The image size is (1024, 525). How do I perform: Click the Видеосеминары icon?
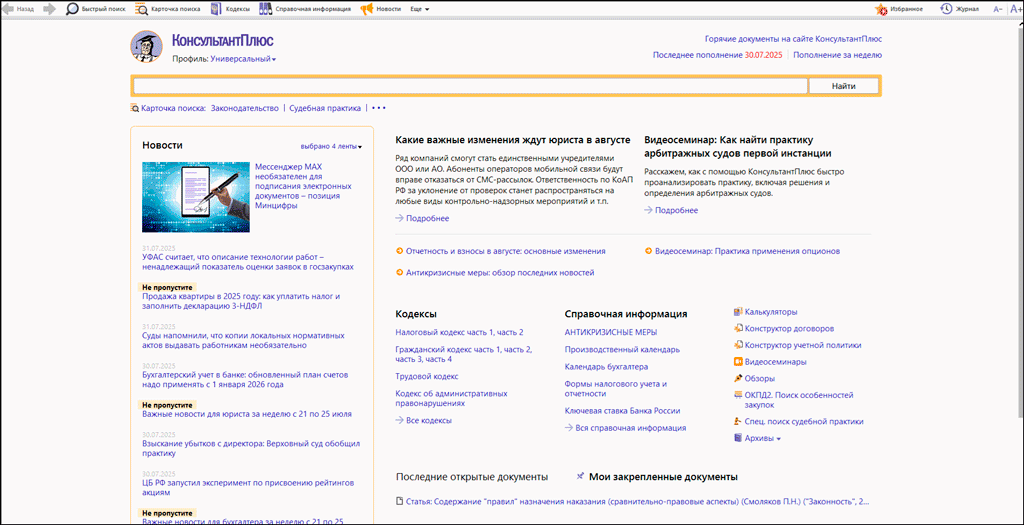click(x=738, y=362)
